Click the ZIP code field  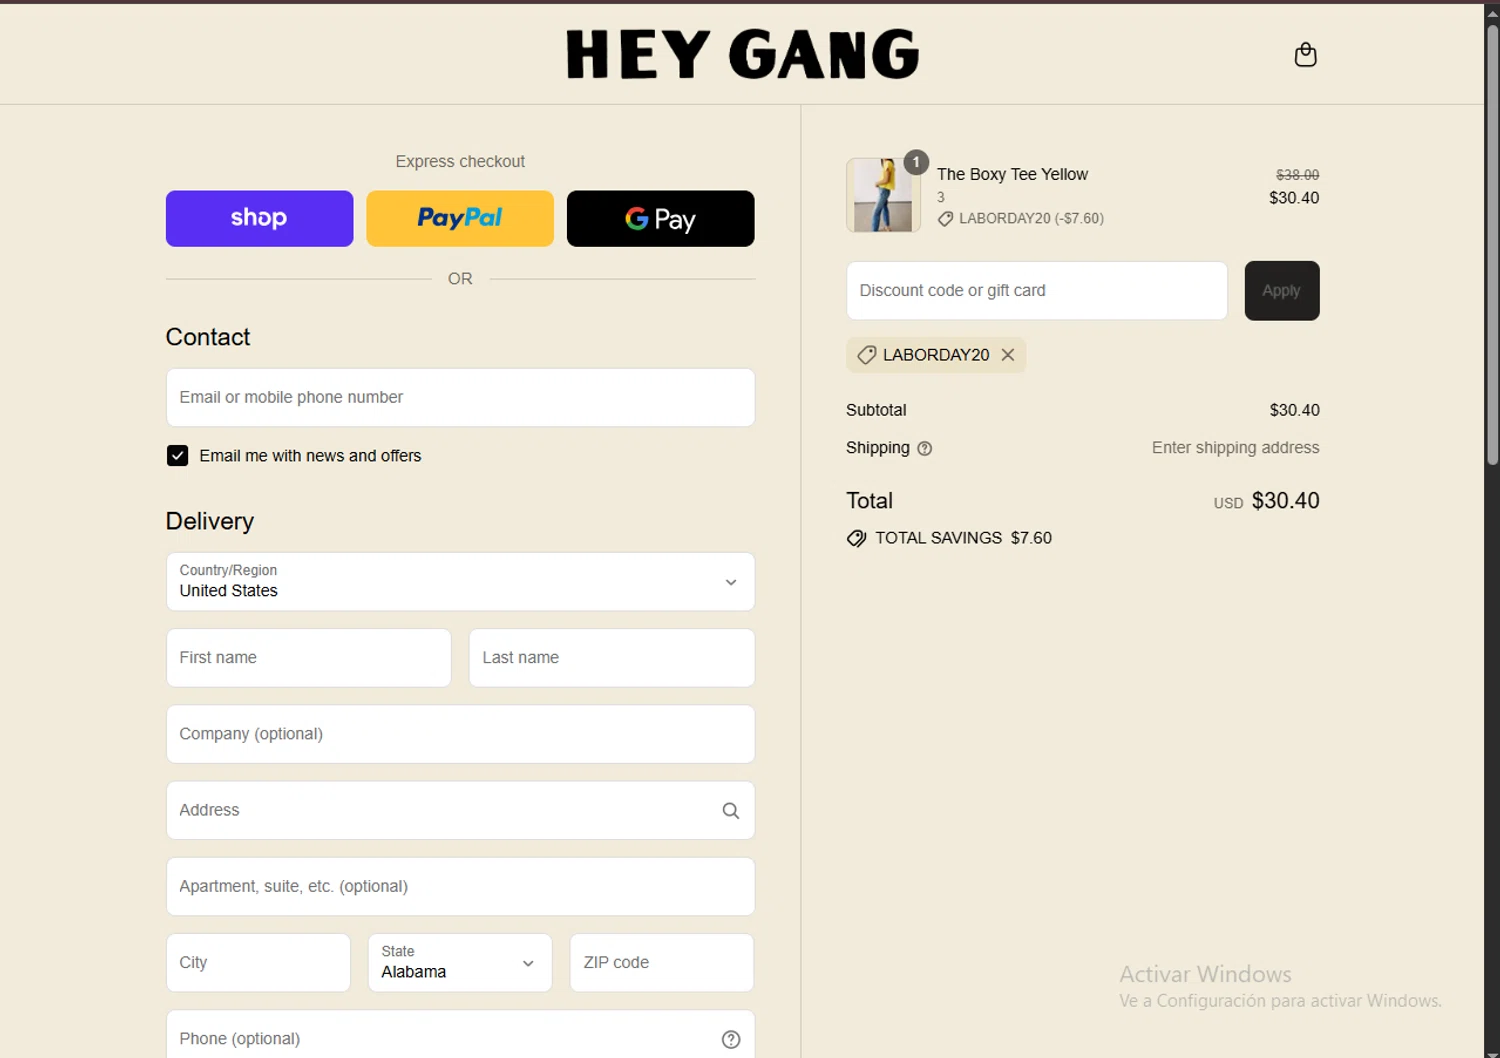[x=661, y=962]
